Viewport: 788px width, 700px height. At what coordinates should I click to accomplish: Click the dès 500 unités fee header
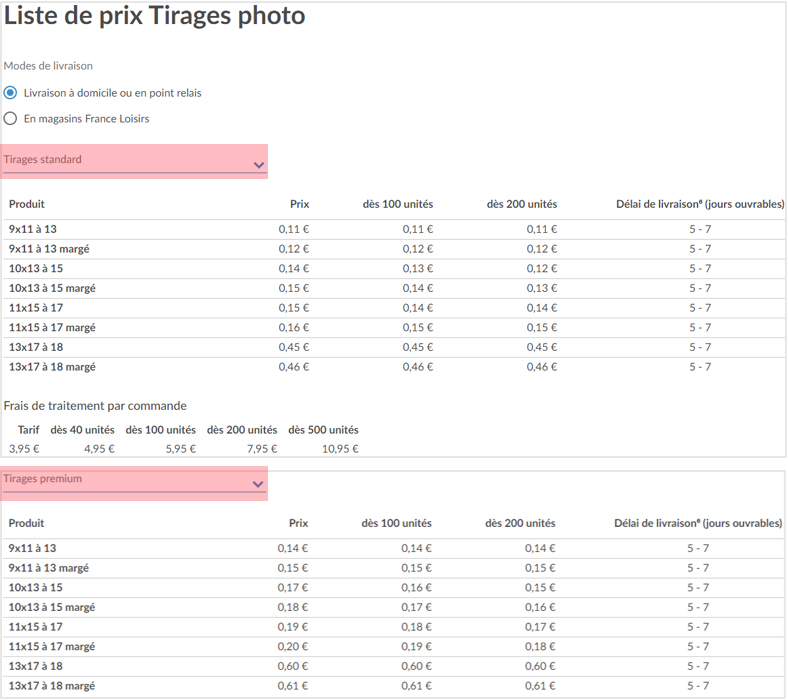point(323,430)
